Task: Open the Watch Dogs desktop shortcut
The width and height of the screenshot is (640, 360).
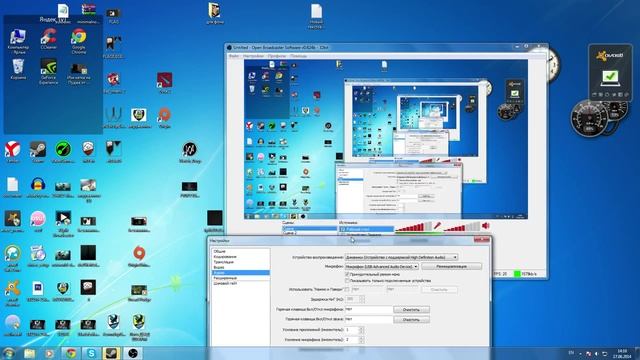Action: tap(190, 152)
